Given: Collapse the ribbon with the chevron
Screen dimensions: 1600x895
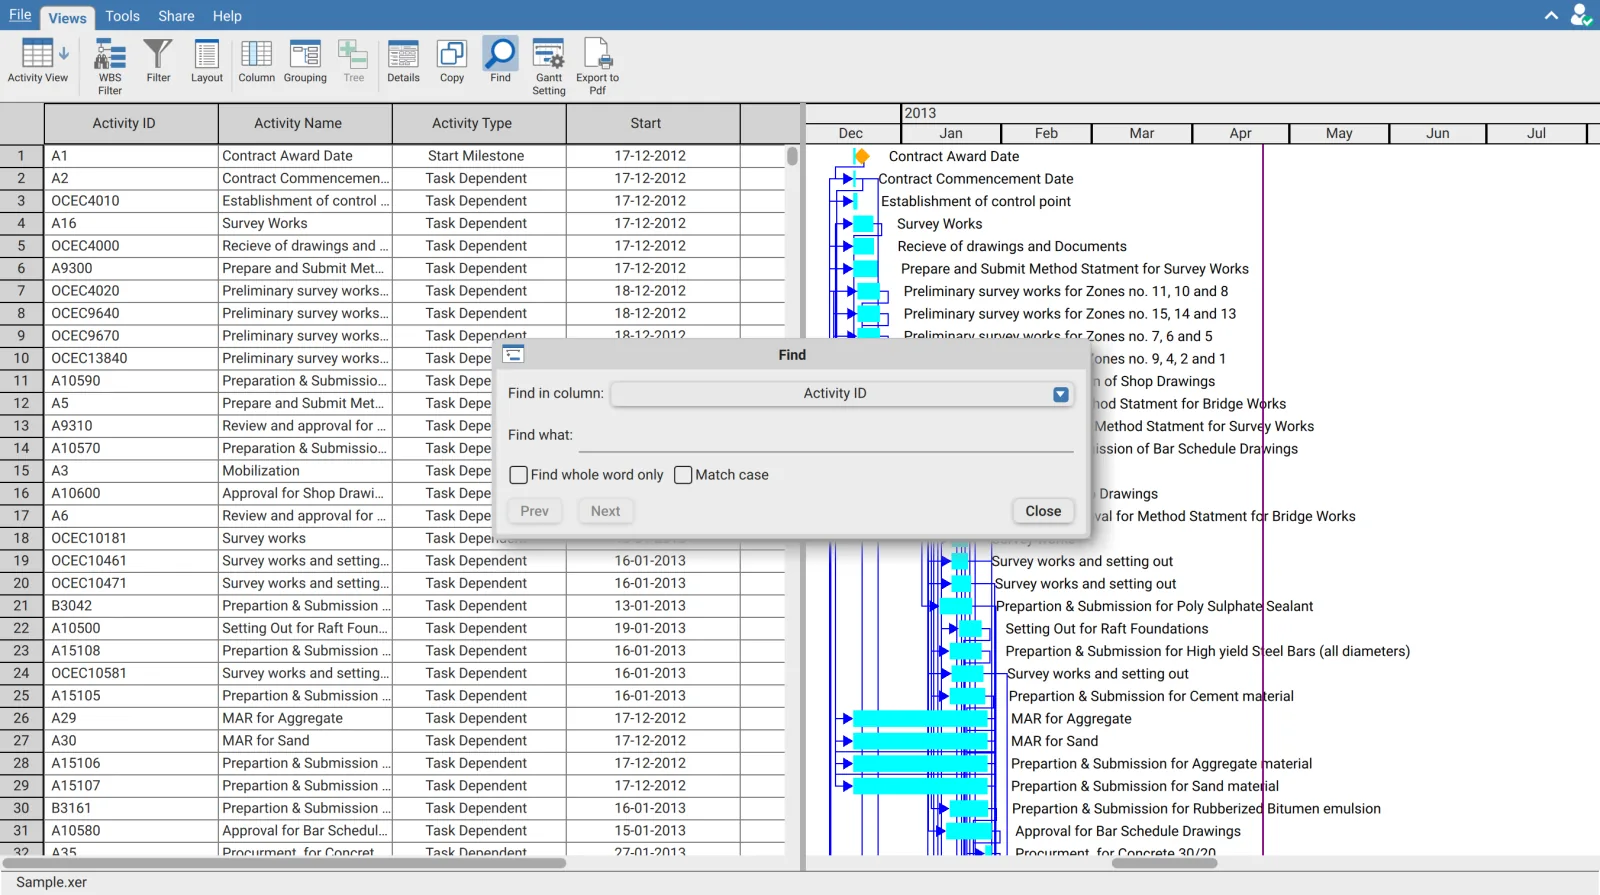Looking at the screenshot, I should 1551,15.
